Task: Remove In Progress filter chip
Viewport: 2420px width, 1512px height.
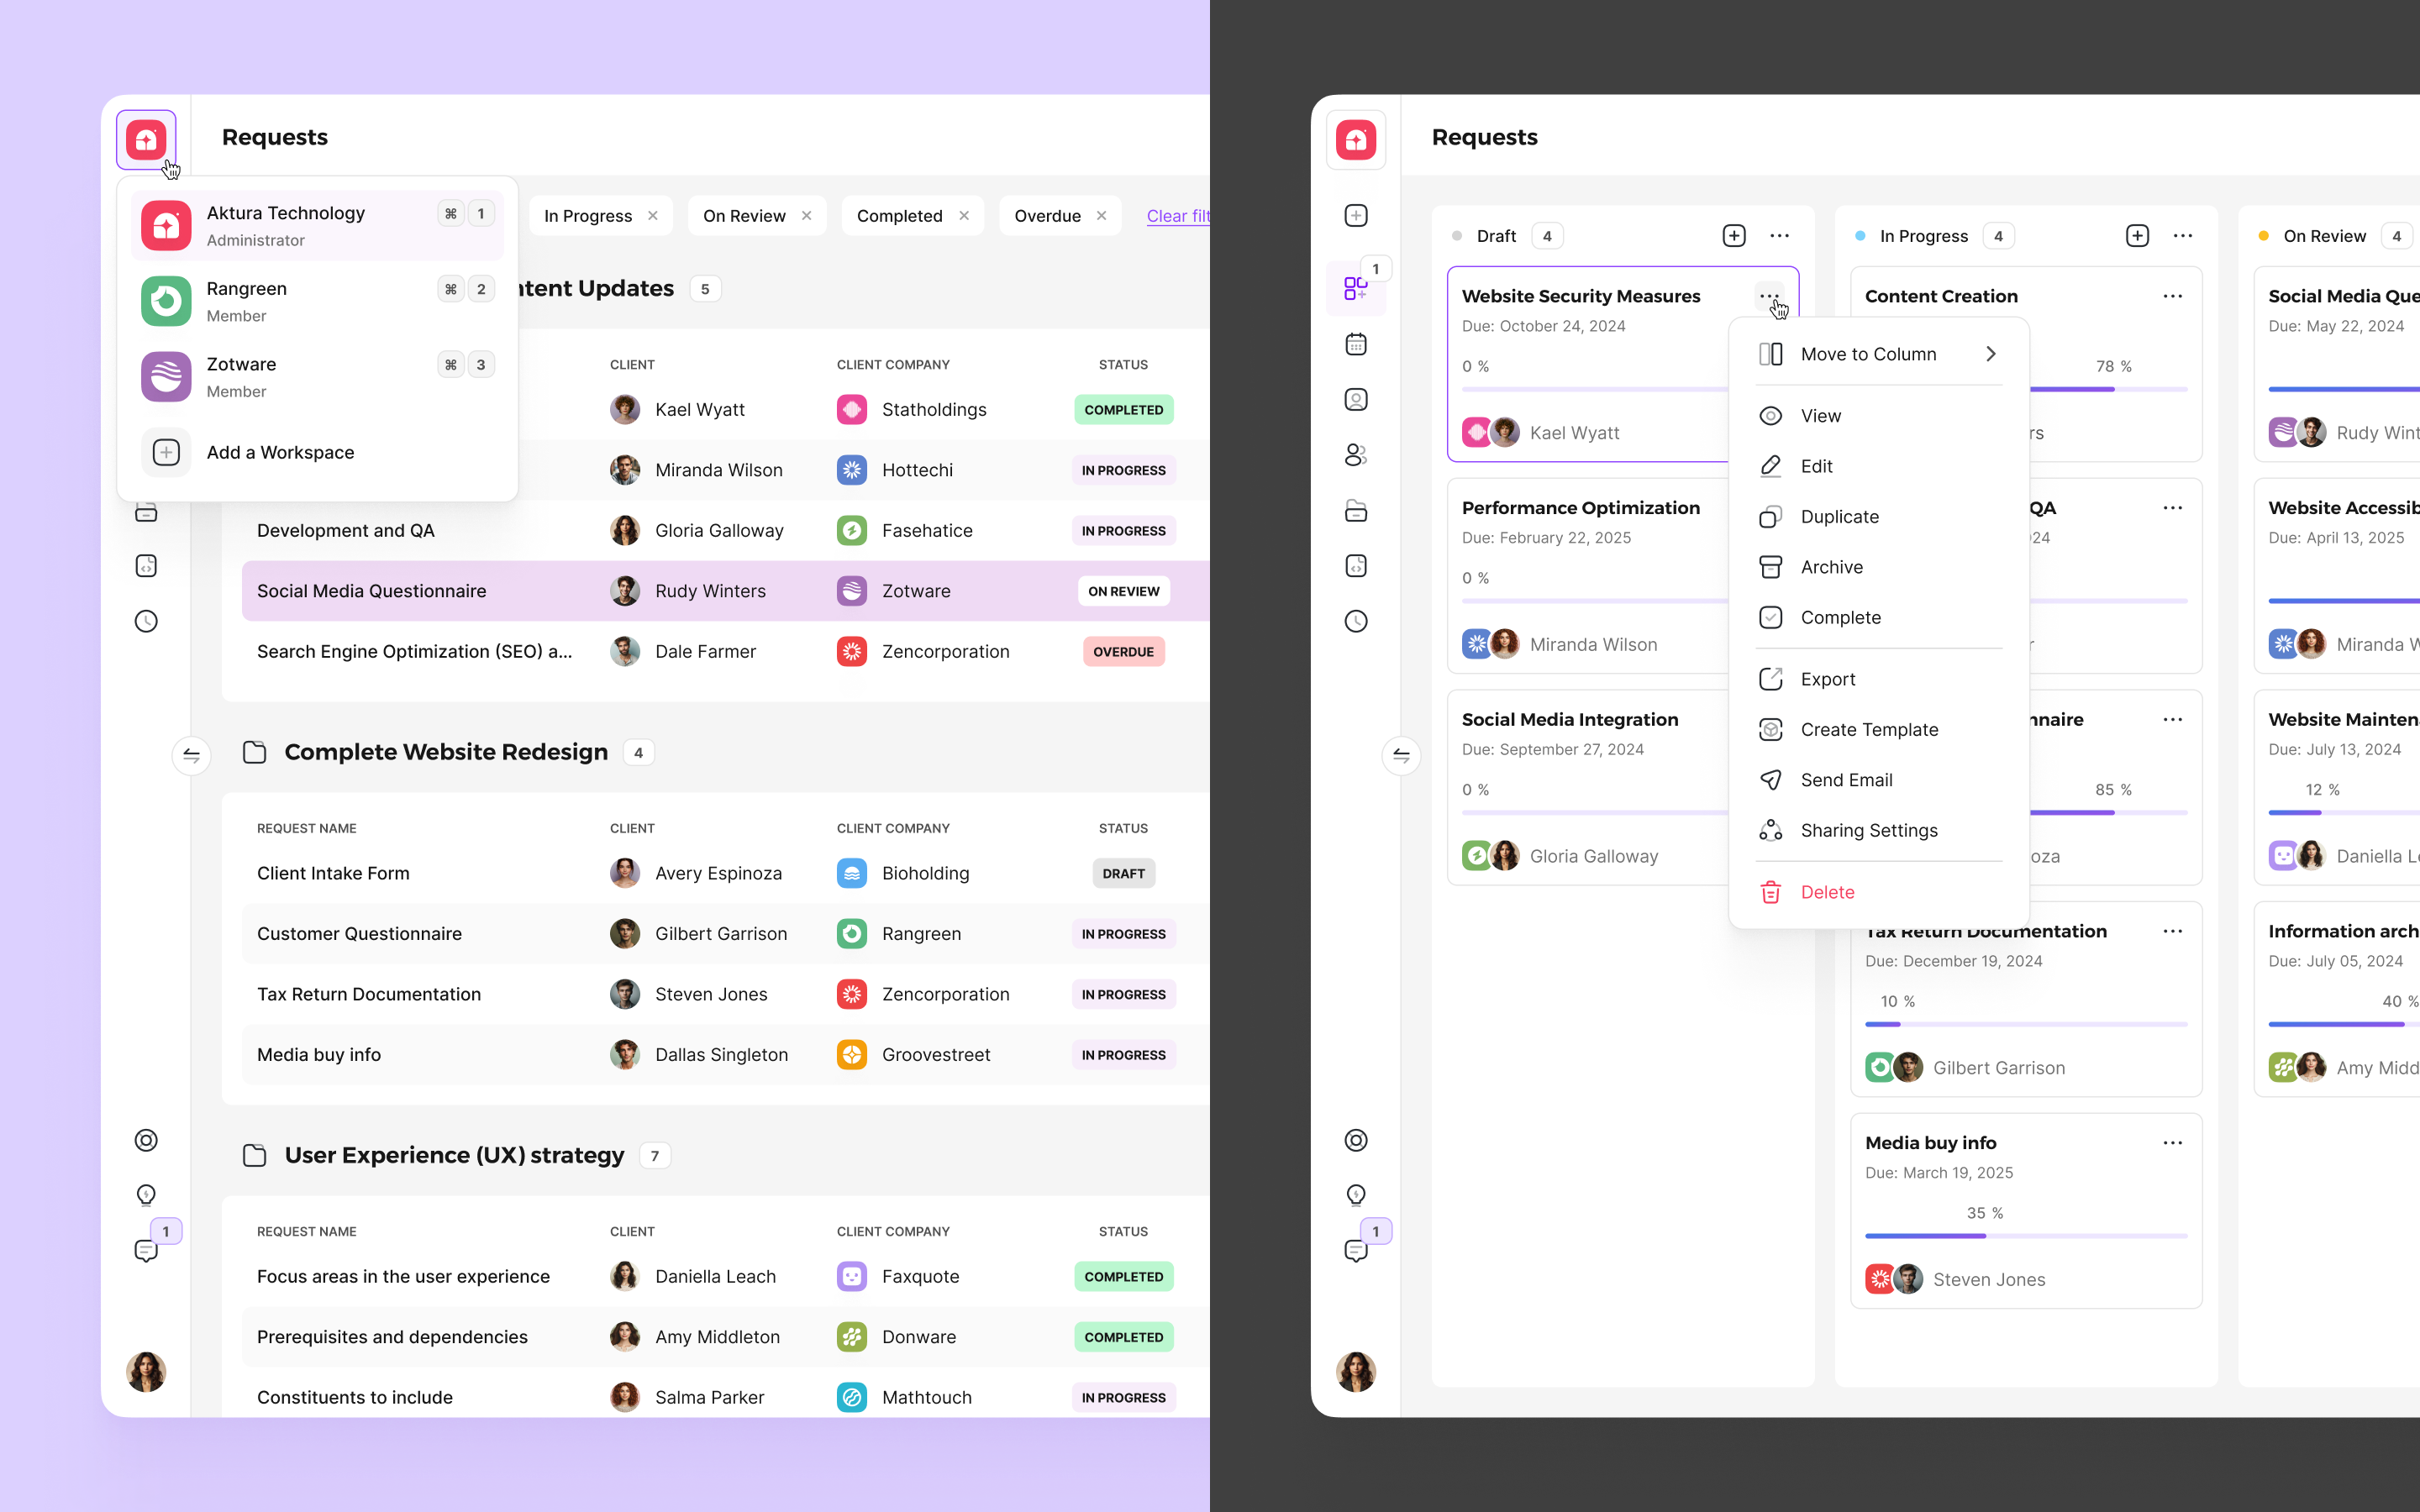Action: [x=653, y=216]
